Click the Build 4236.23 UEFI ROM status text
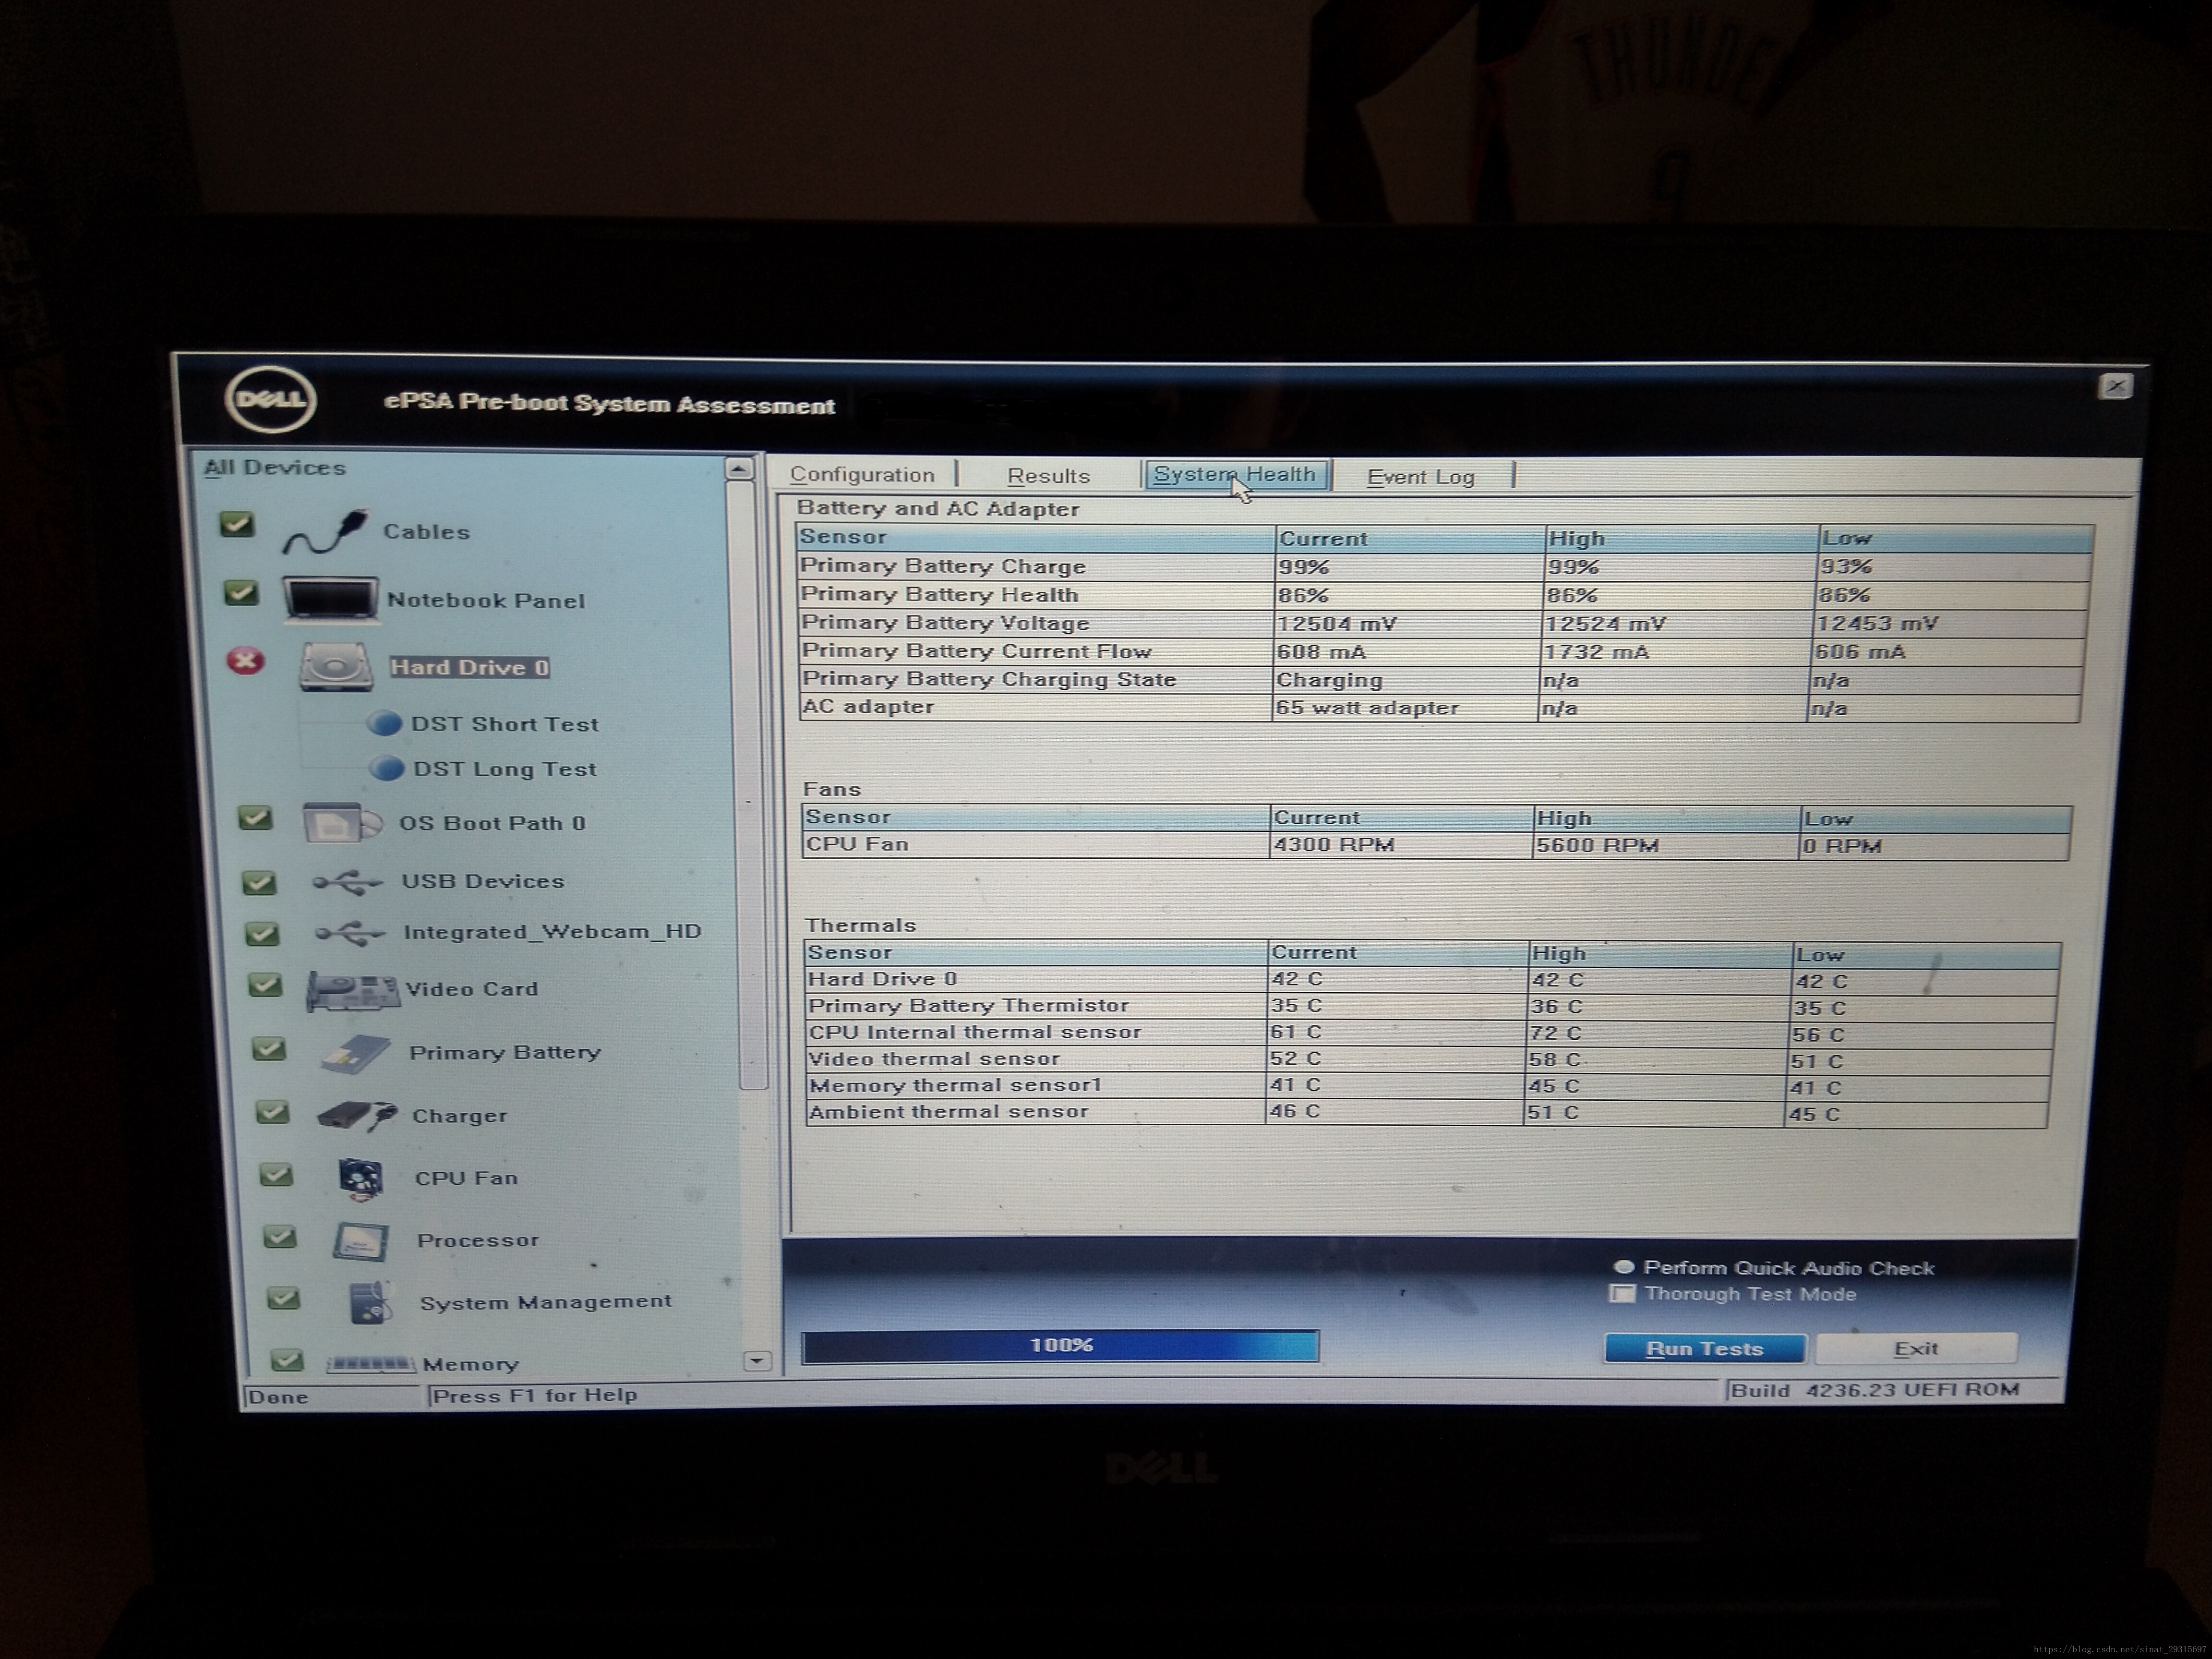Viewport: 2212px width, 1659px height. coord(1875,1389)
